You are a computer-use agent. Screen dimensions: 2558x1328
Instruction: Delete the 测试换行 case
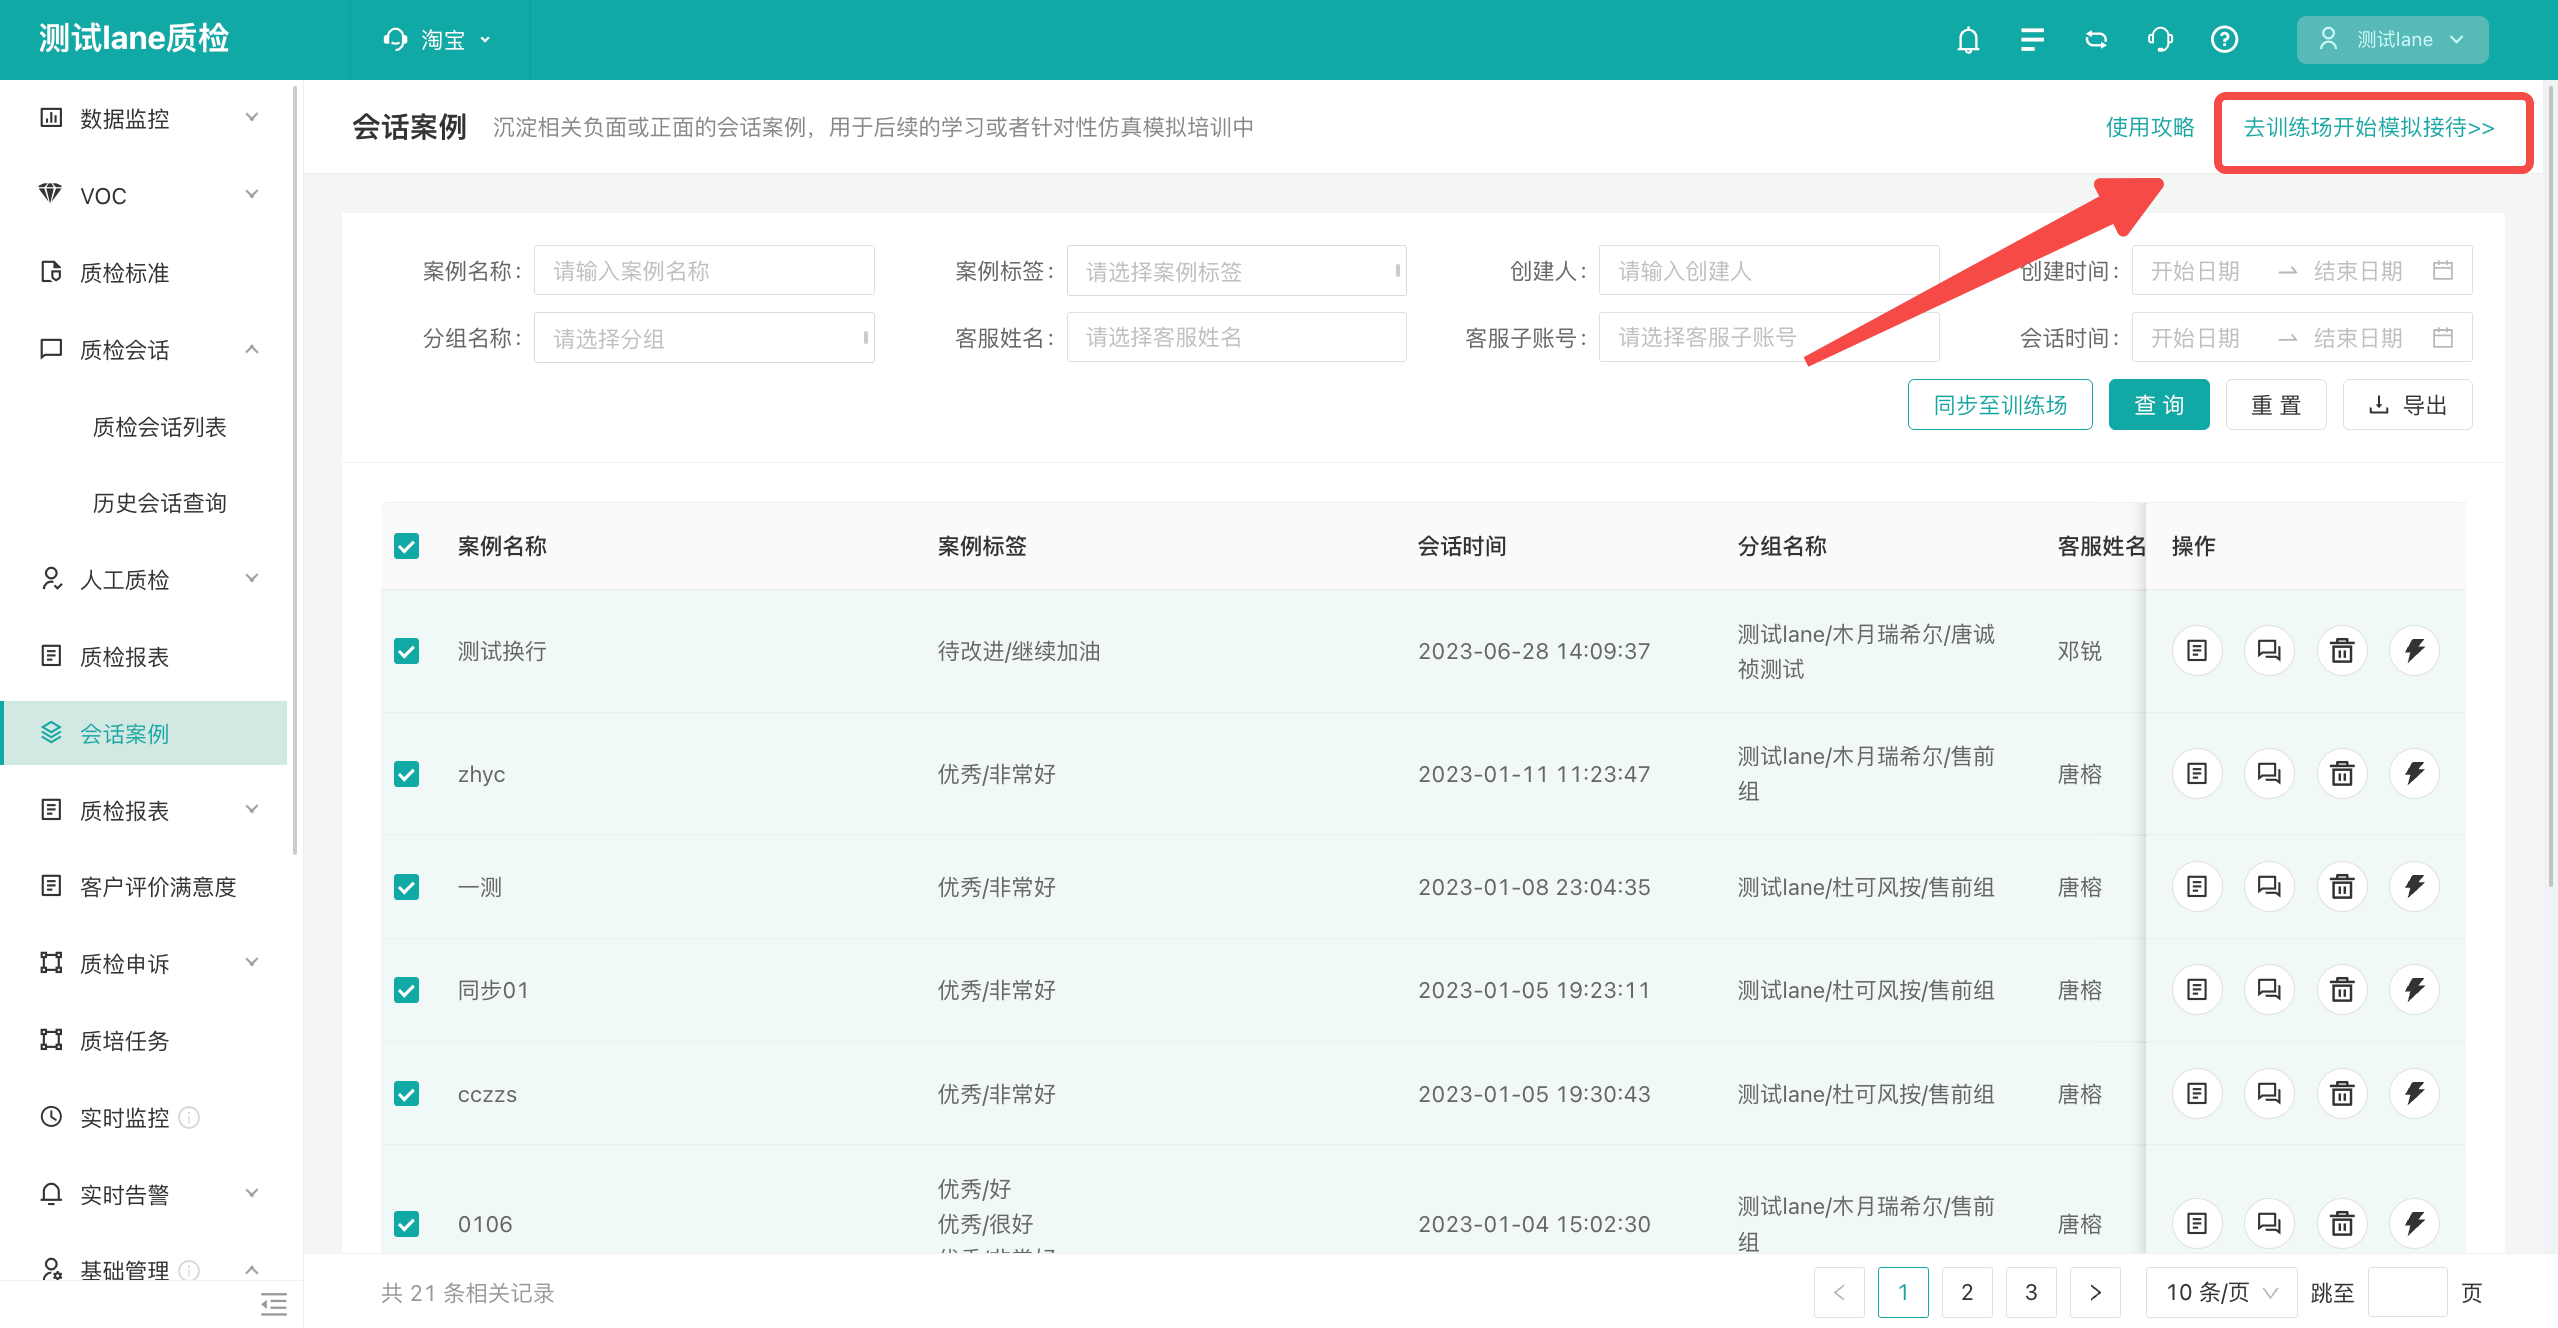(x=2342, y=651)
